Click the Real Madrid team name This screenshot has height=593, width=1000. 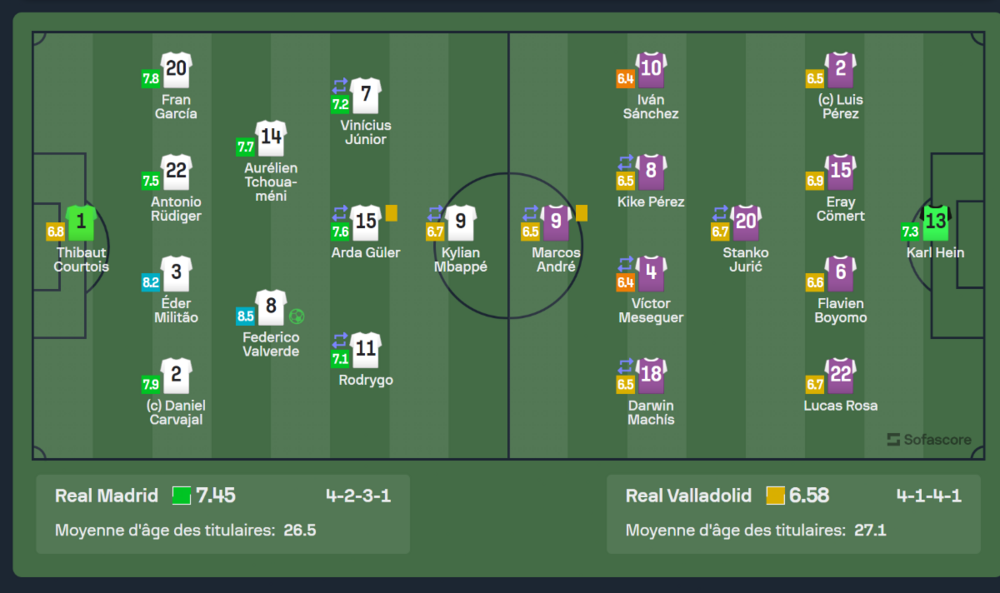point(107,495)
